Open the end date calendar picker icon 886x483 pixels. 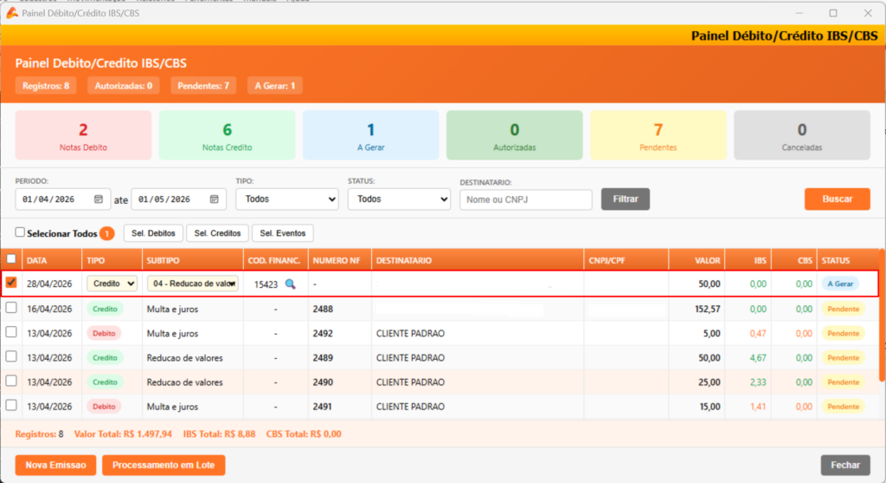pyautogui.click(x=214, y=199)
